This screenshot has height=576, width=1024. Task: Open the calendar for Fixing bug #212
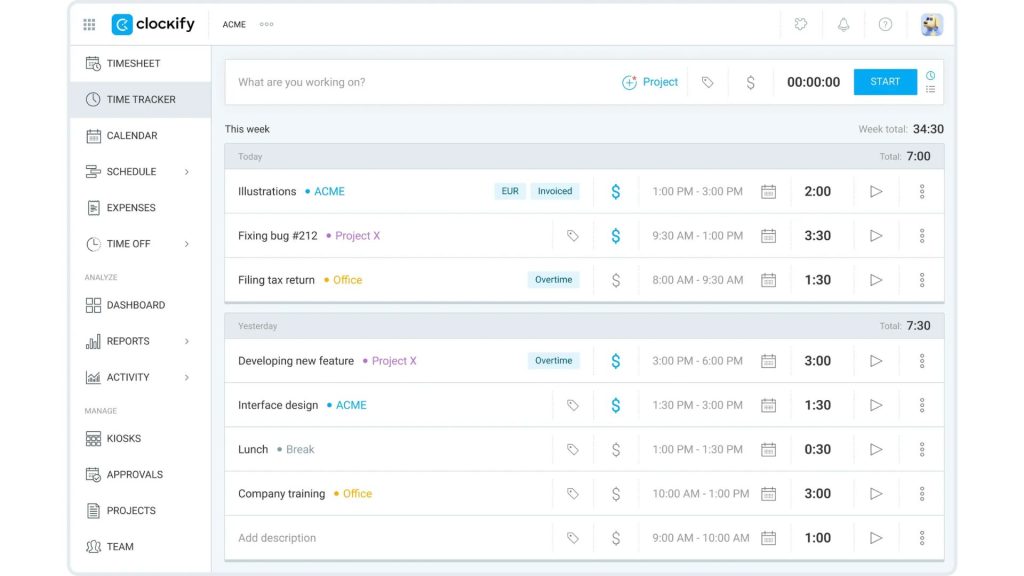click(x=769, y=236)
